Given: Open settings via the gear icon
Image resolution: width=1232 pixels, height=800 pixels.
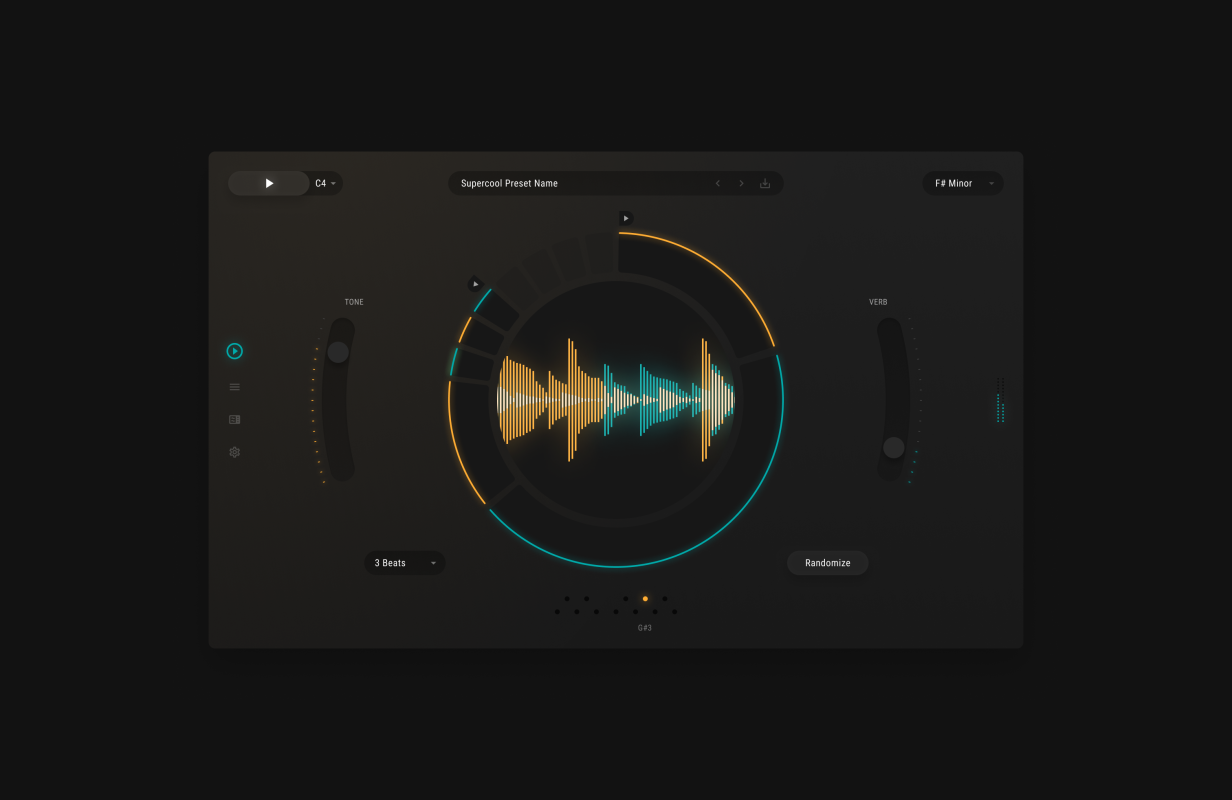Looking at the screenshot, I should (x=235, y=452).
